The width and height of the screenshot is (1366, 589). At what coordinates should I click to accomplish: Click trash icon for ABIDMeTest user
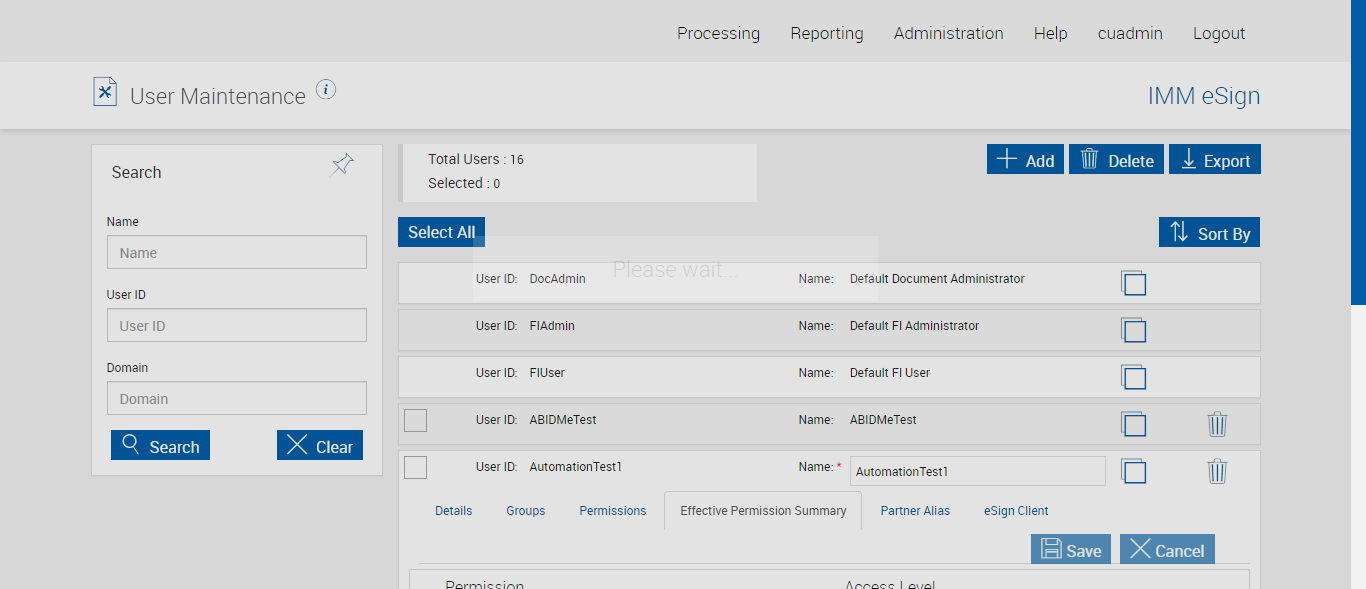(x=1217, y=424)
